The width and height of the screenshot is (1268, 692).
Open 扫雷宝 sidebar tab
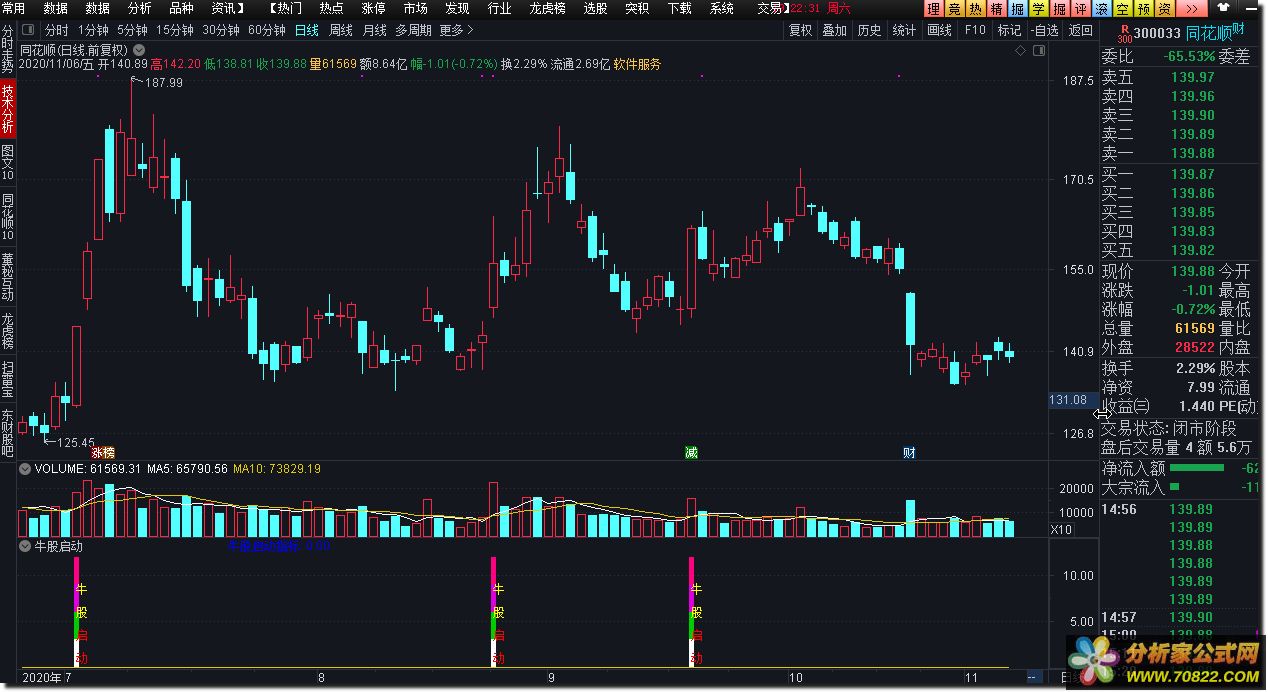point(8,379)
